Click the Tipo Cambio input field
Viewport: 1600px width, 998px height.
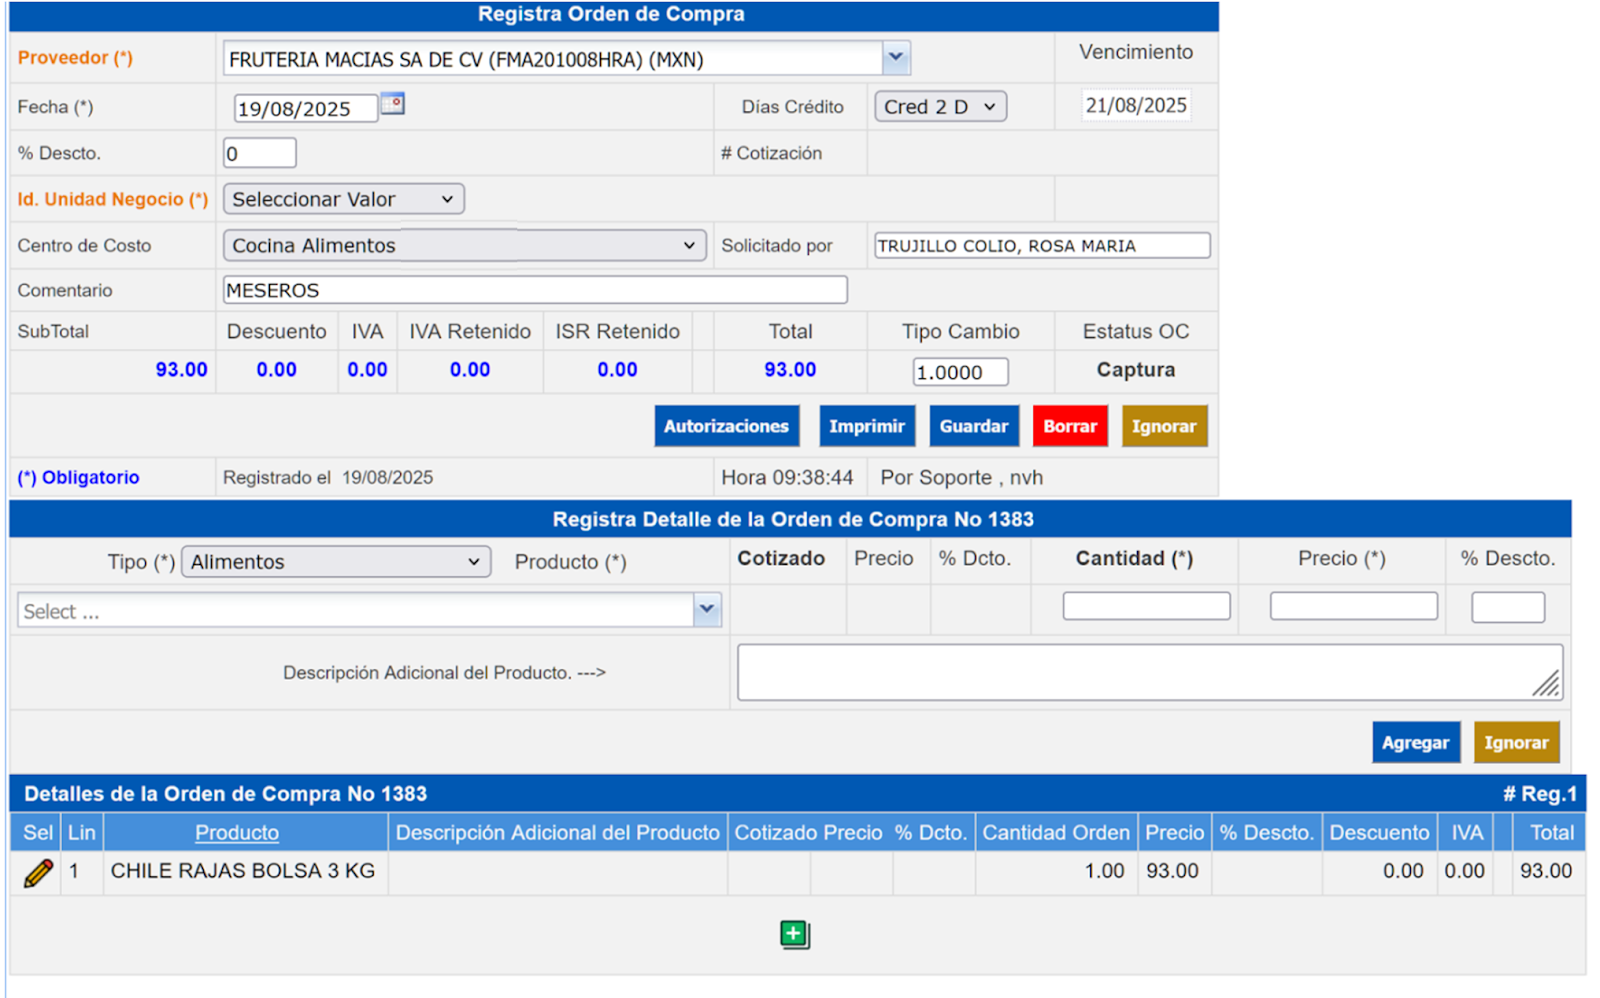click(x=960, y=372)
